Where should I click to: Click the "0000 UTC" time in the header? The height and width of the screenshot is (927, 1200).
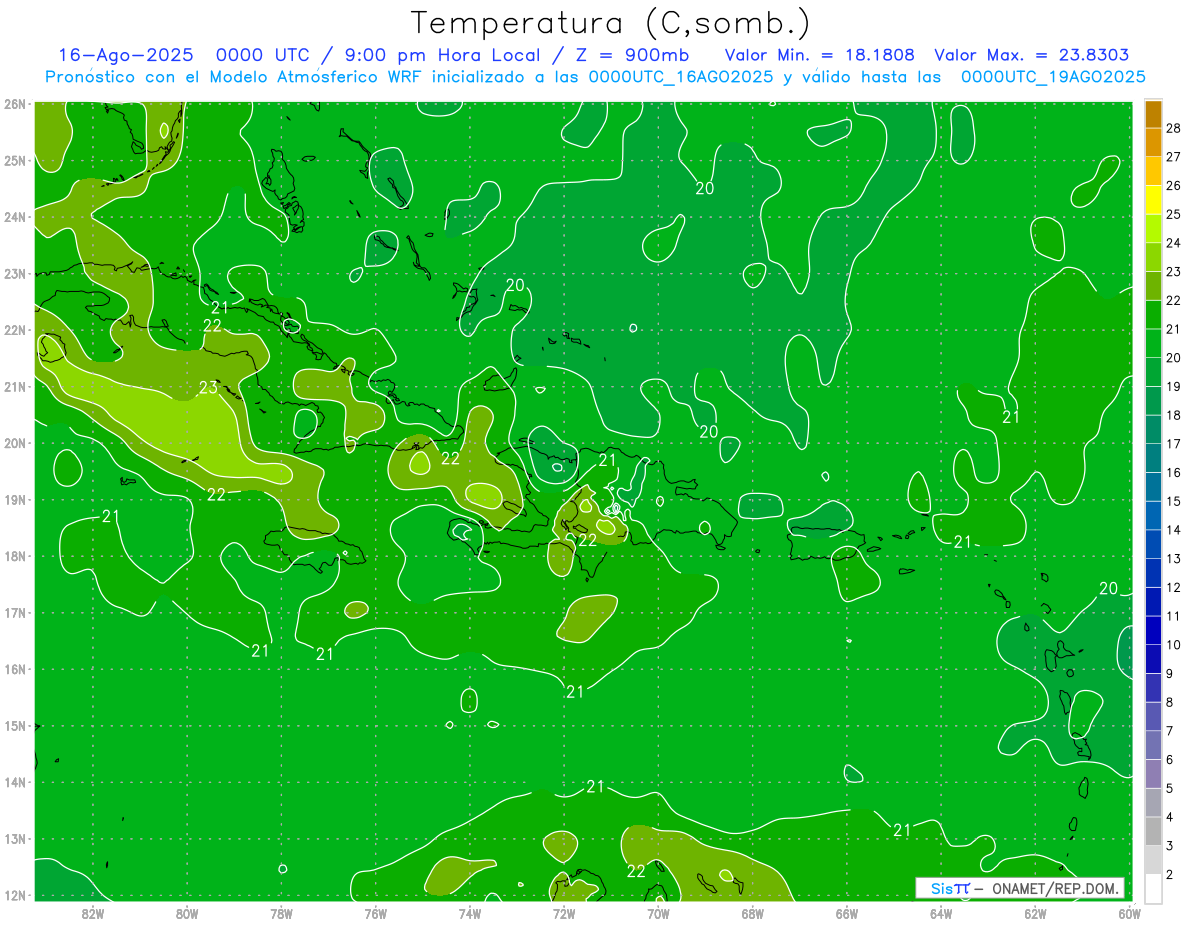click(264, 55)
